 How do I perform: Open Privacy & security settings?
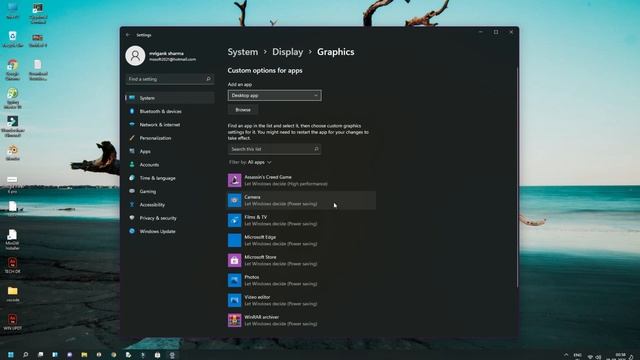click(x=170, y=218)
